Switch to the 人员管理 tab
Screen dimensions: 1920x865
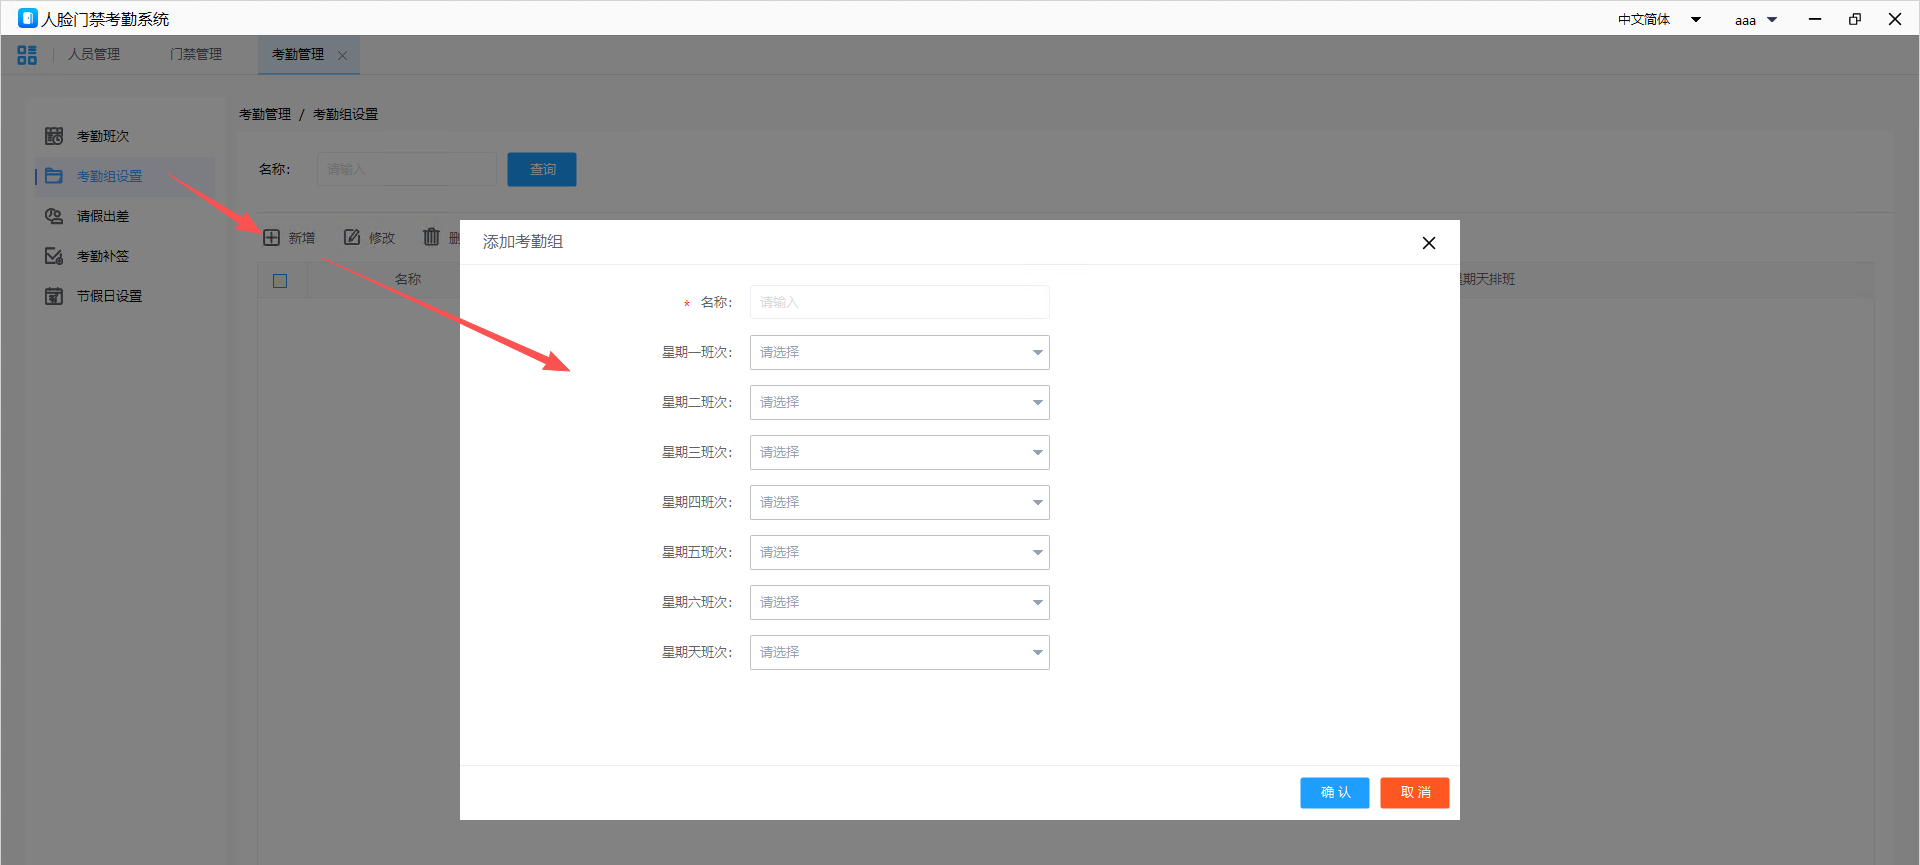click(x=94, y=54)
